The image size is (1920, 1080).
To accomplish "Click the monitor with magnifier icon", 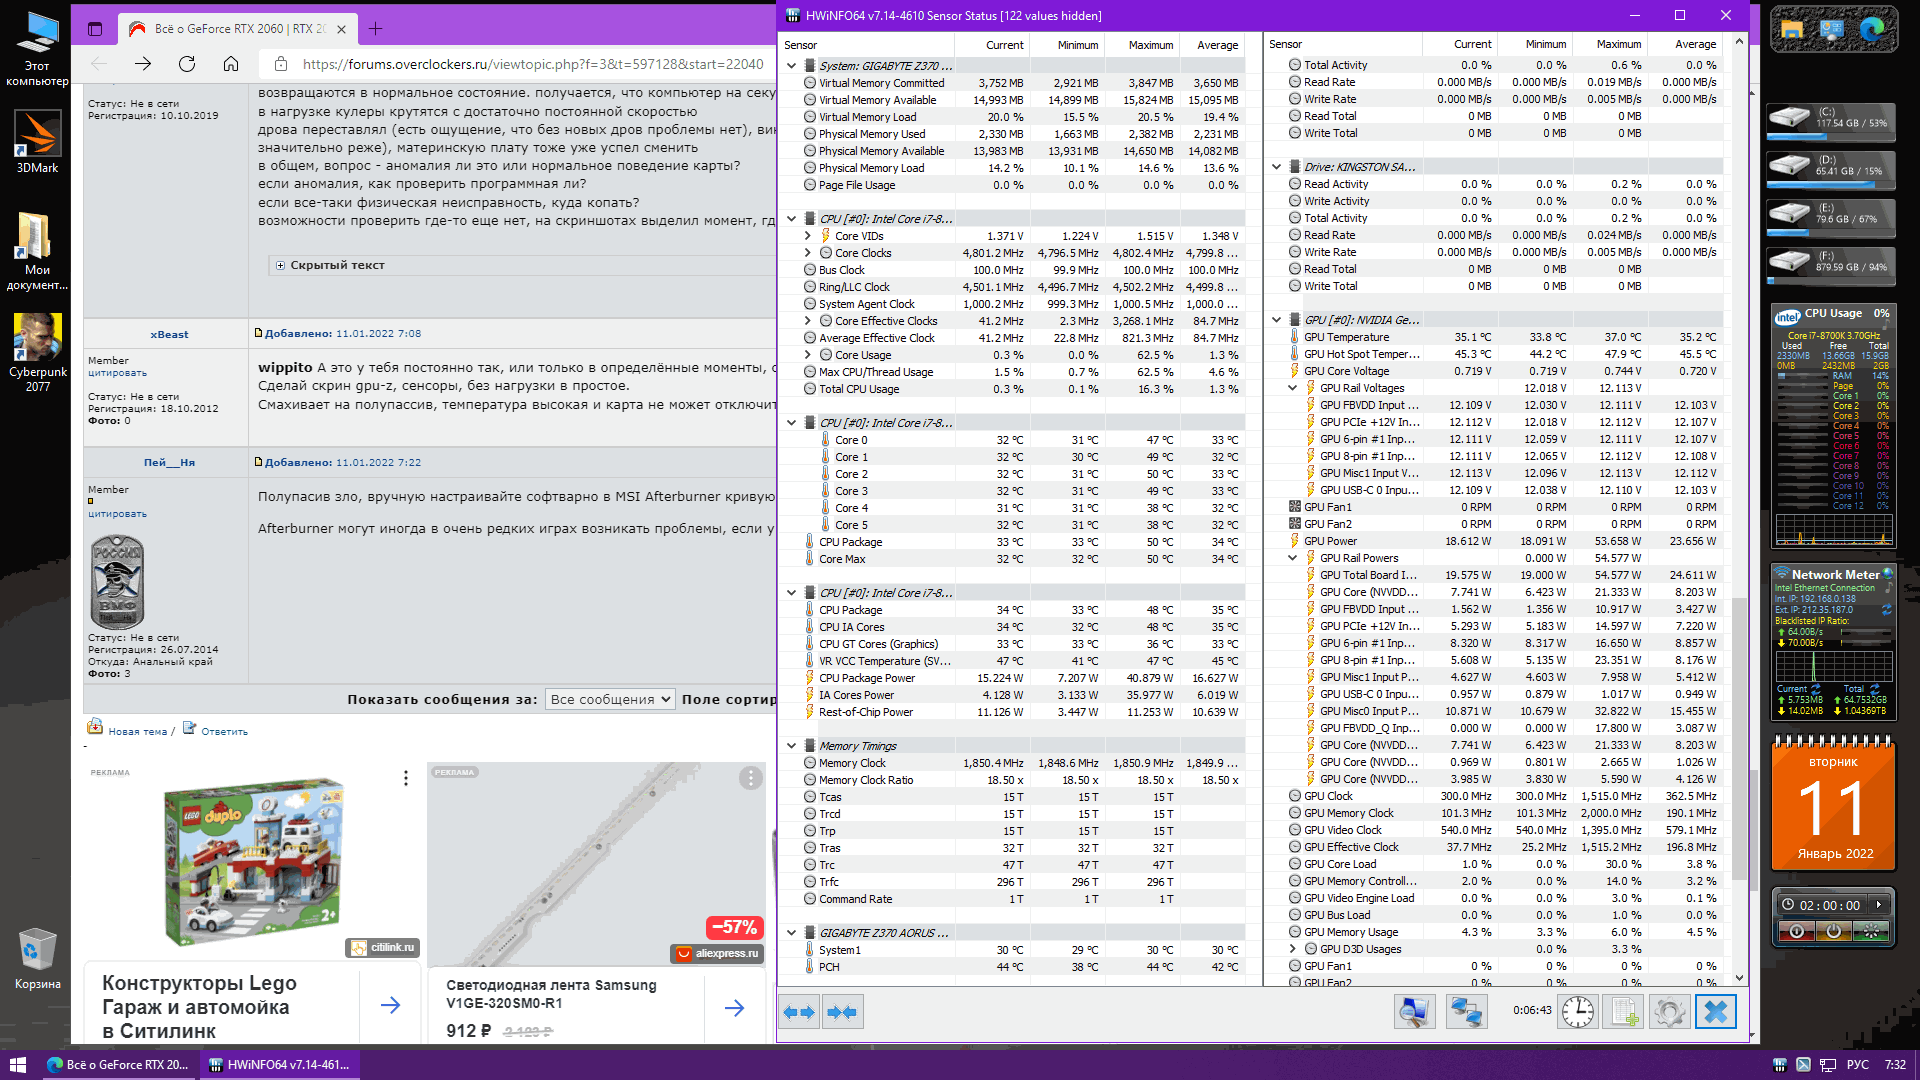I will [x=1414, y=1012].
